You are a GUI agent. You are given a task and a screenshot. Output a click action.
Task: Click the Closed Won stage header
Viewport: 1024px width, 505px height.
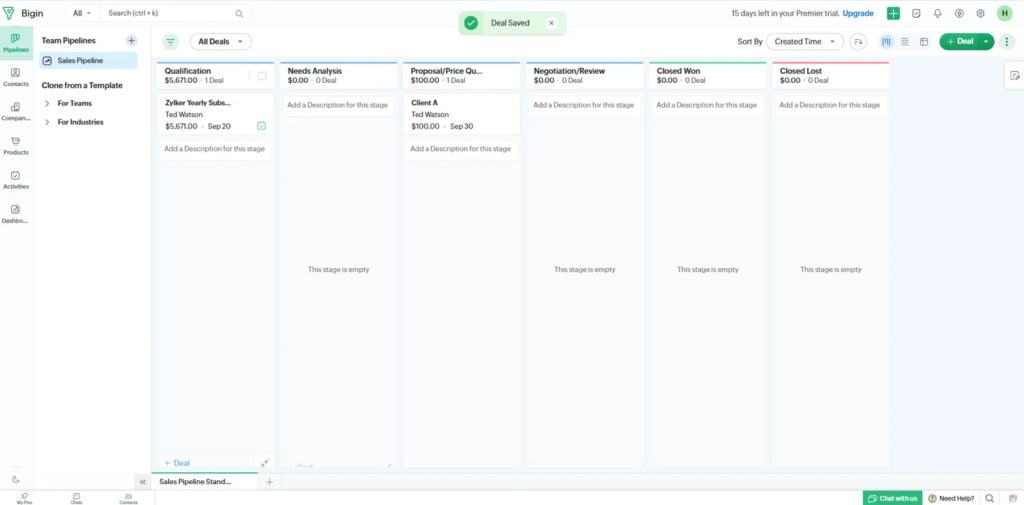[707, 75]
